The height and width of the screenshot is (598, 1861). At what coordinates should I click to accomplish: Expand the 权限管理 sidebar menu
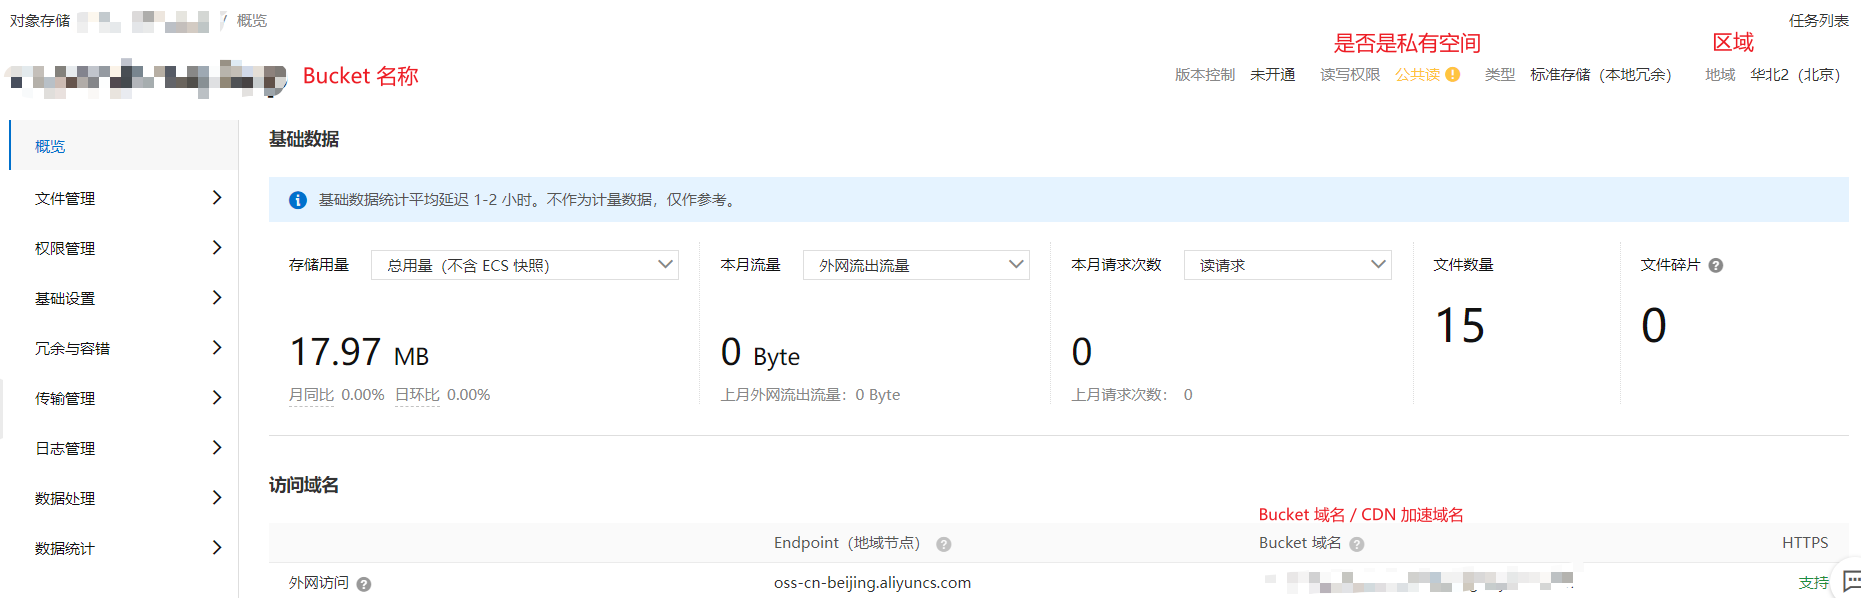[x=125, y=248]
